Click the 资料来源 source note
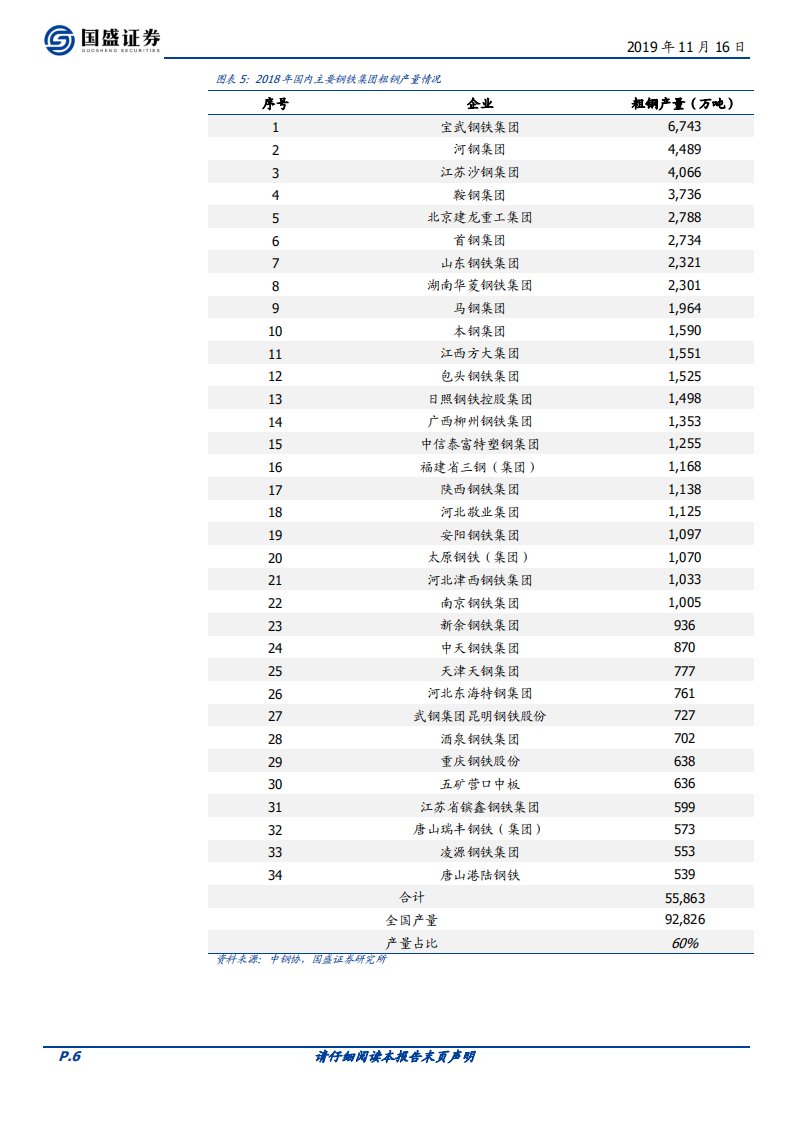 point(301,960)
